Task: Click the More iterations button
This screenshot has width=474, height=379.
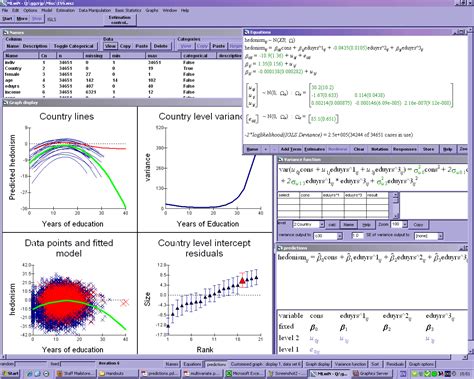Action: click(22, 19)
